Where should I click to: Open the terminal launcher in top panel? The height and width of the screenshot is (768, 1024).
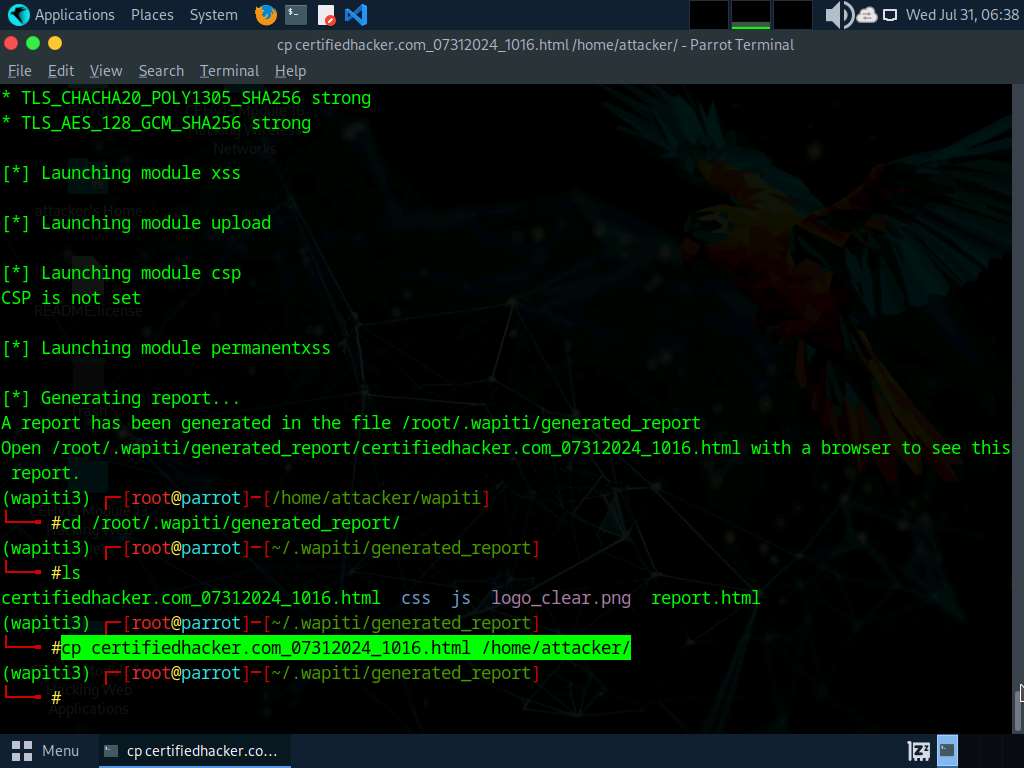295,15
